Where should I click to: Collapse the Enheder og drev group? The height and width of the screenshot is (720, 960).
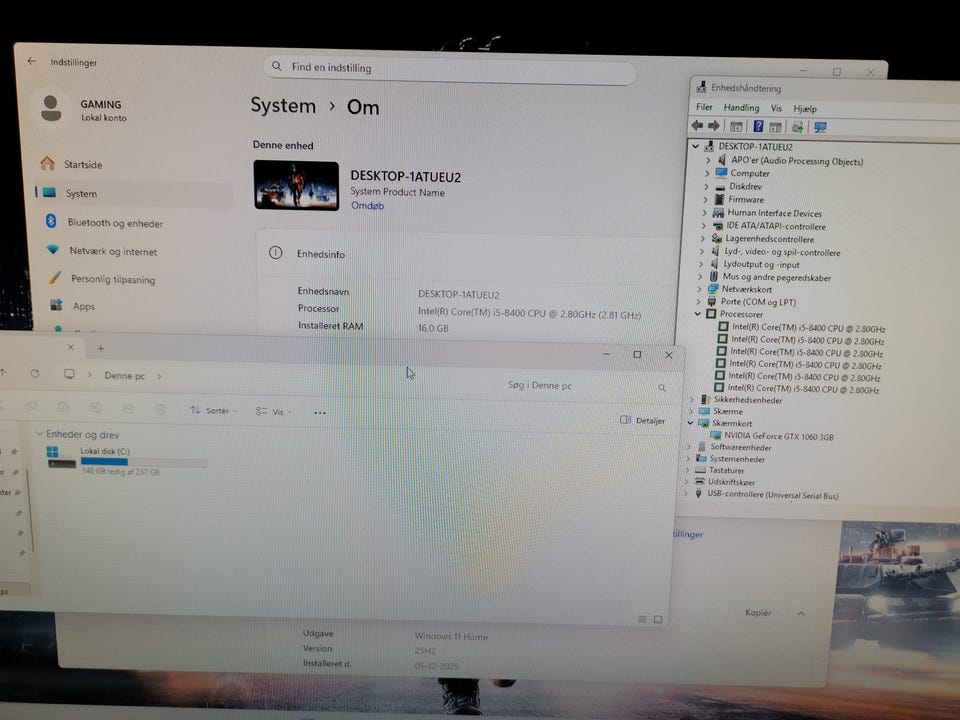[x=40, y=433]
